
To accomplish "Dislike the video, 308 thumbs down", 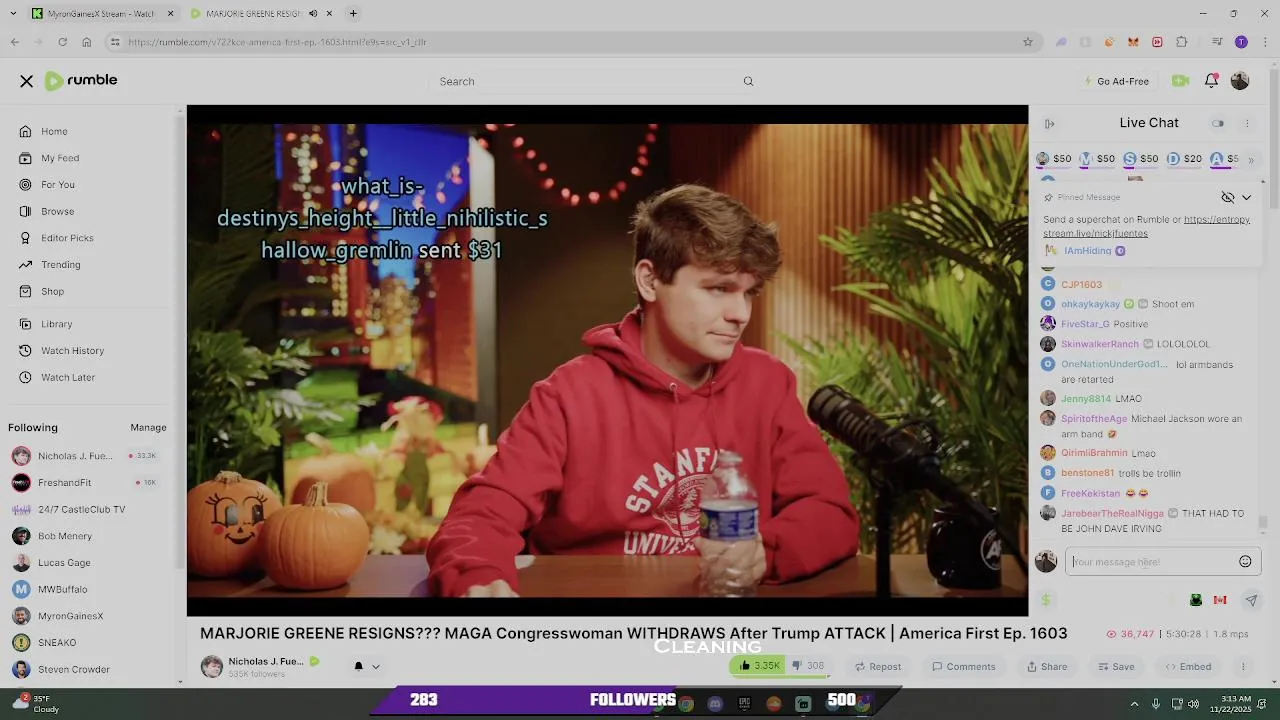I will pyautogui.click(x=808, y=666).
